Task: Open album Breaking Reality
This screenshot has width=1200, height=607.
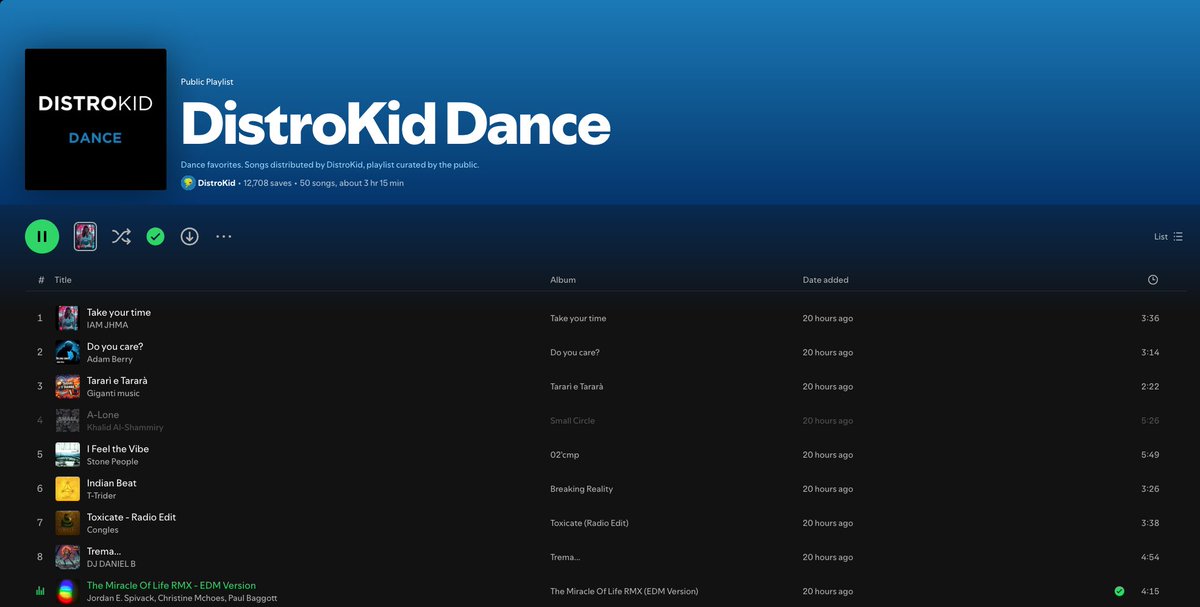Action: [581, 489]
